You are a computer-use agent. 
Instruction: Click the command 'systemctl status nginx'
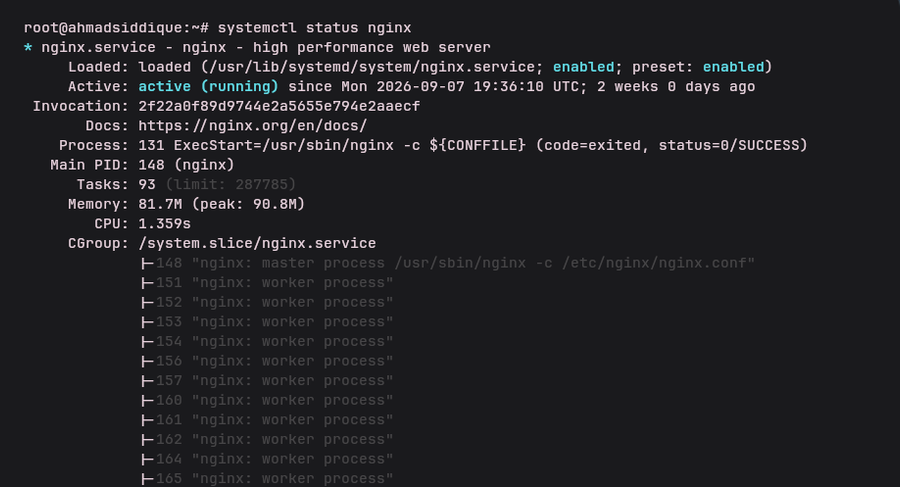click(x=315, y=28)
